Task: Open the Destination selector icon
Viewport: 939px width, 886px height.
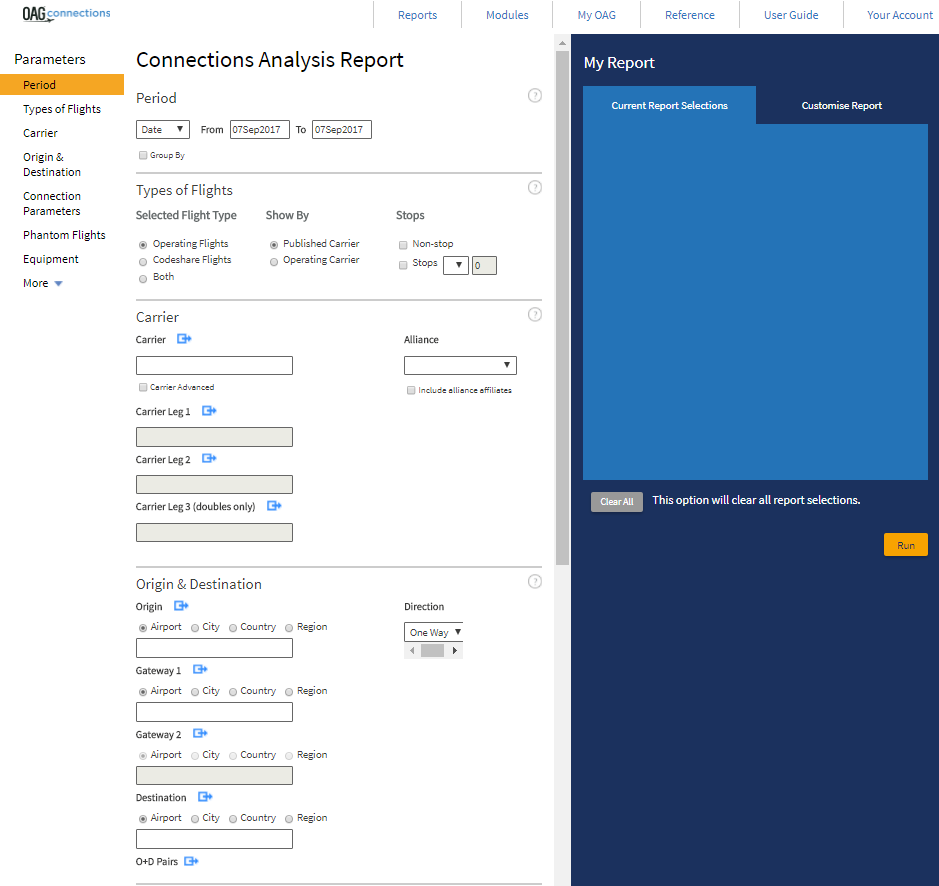Action: click(205, 797)
